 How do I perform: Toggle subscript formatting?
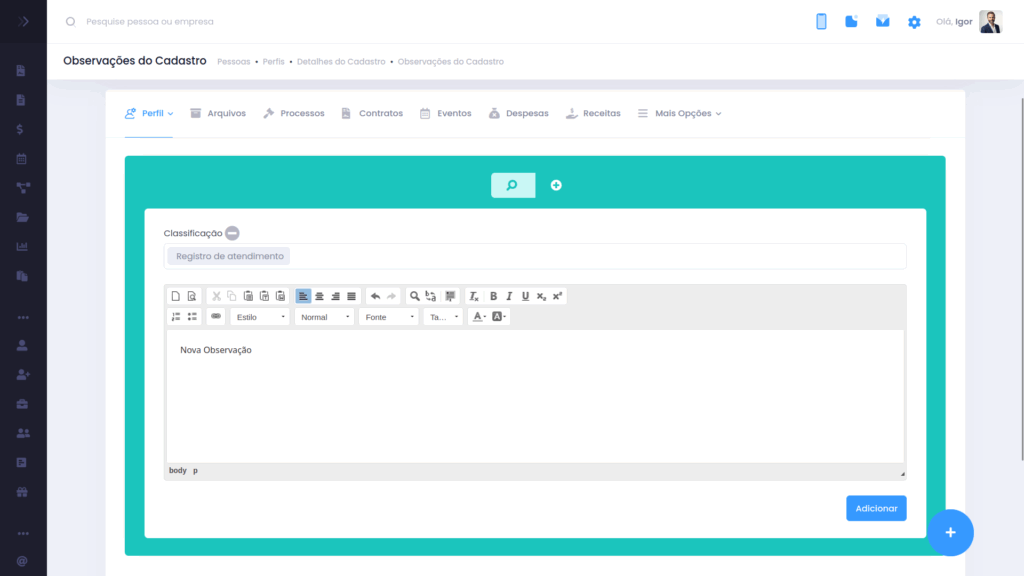tap(541, 296)
